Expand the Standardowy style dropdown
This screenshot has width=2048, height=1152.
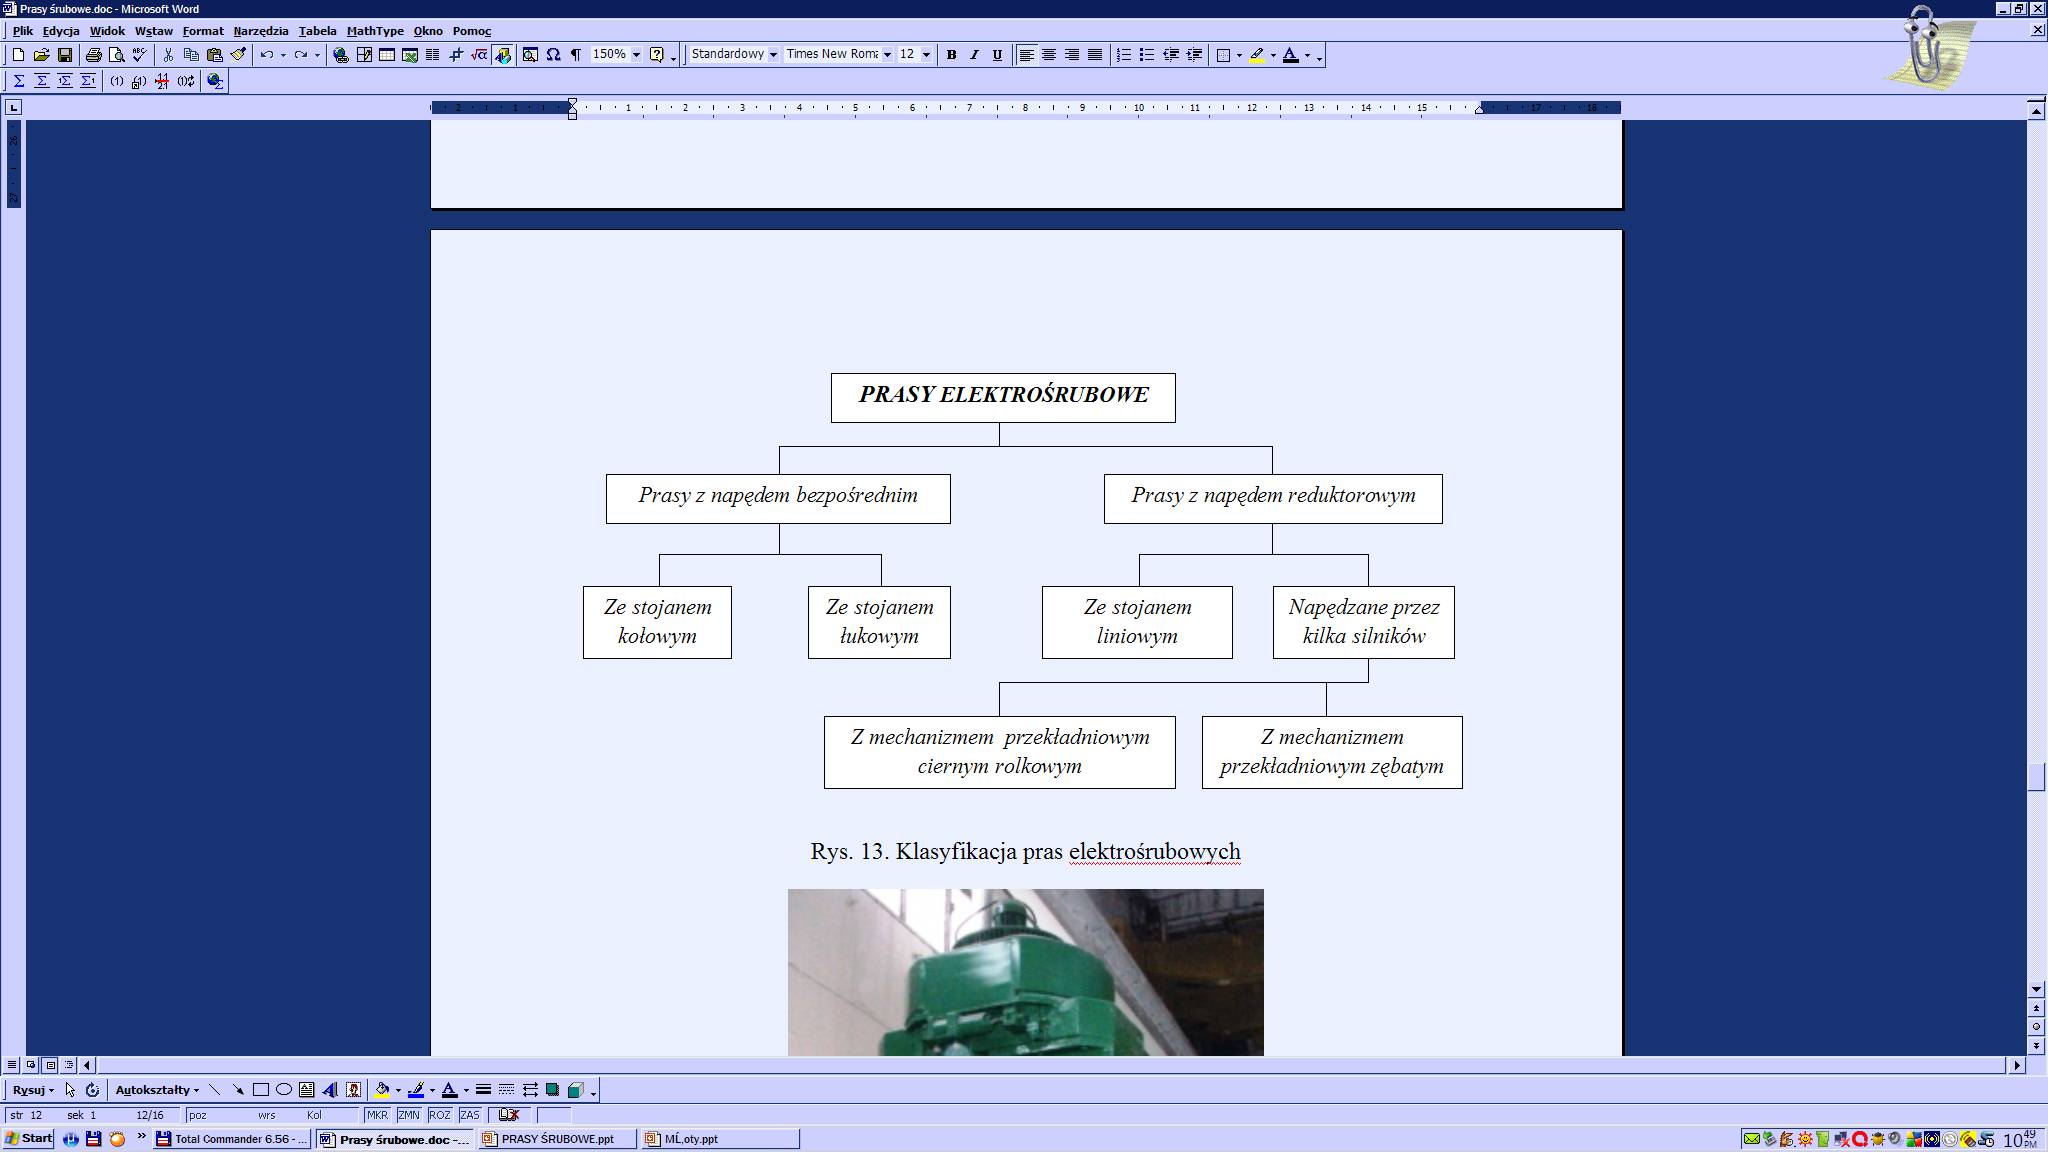click(773, 55)
